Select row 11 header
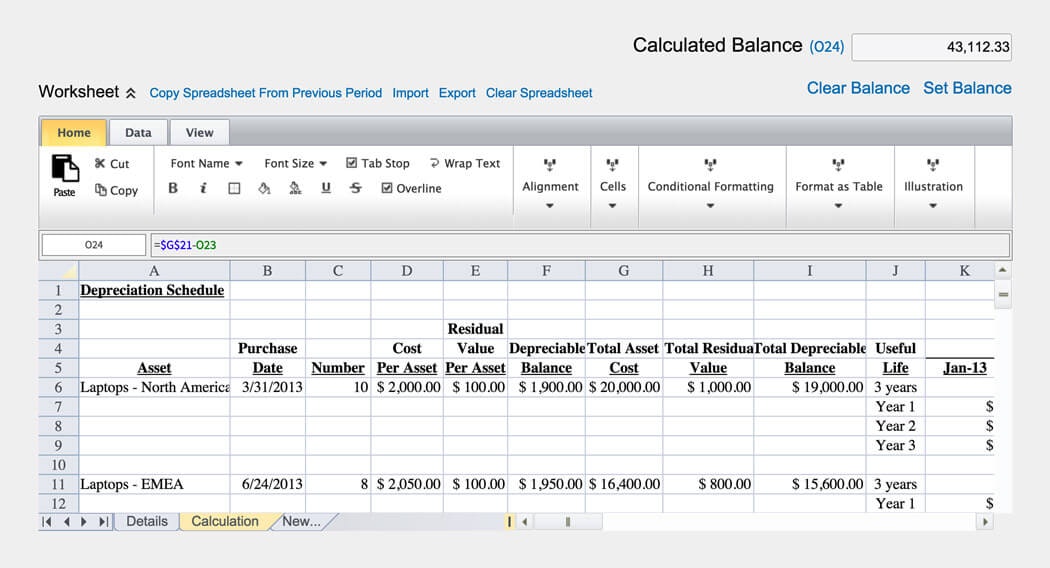This screenshot has width=1050, height=568. click(59, 484)
